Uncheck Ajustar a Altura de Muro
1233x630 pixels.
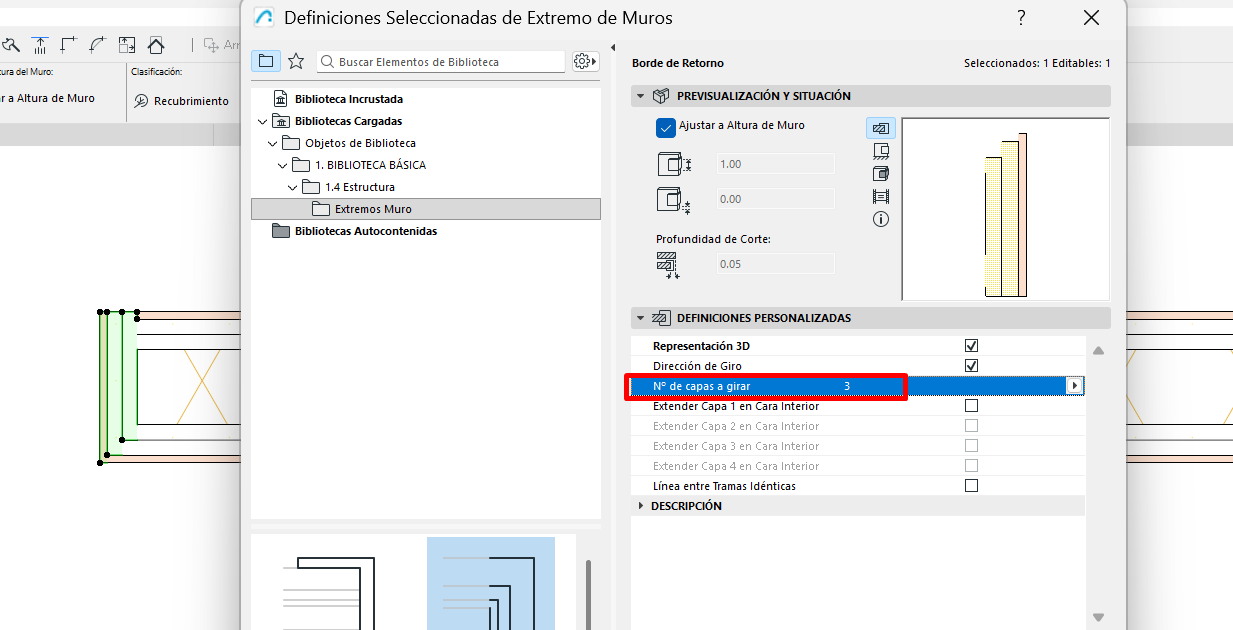click(x=666, y=127)
